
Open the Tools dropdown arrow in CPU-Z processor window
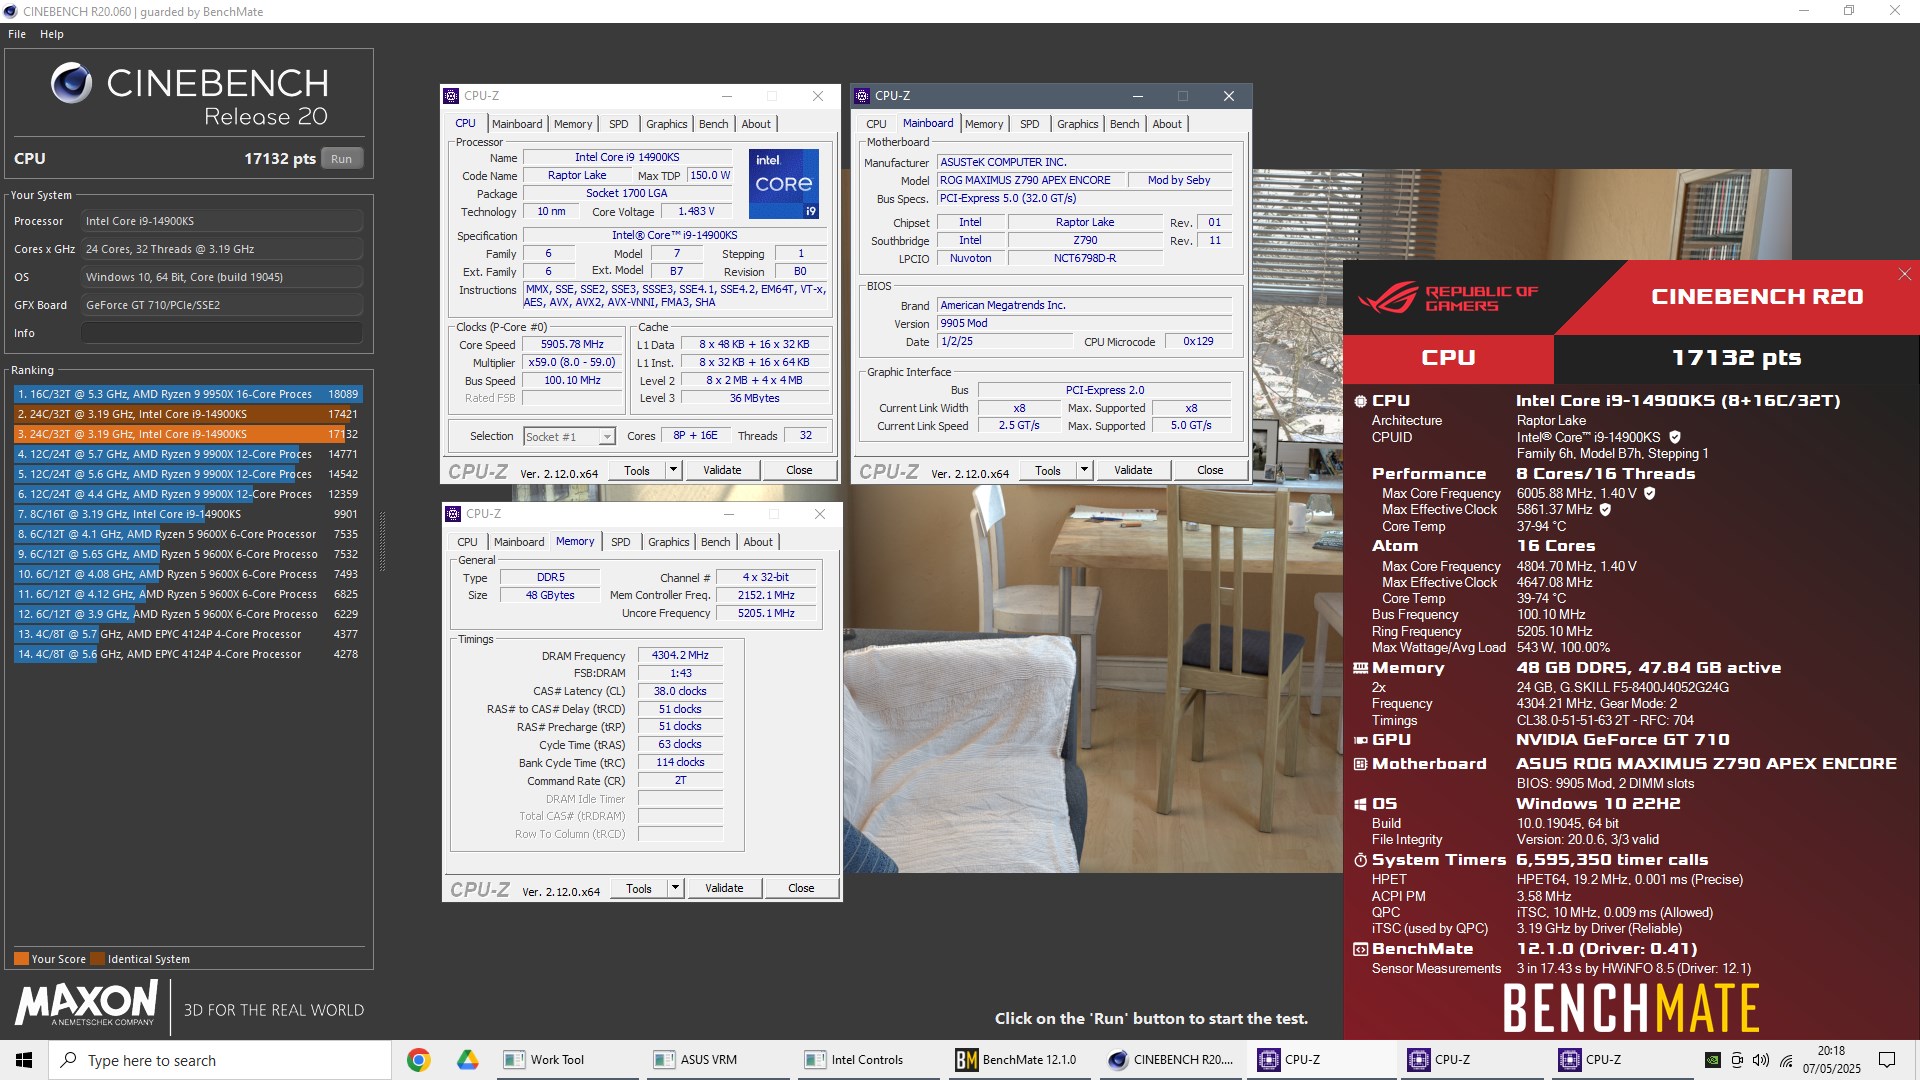(x=673, y=470)
